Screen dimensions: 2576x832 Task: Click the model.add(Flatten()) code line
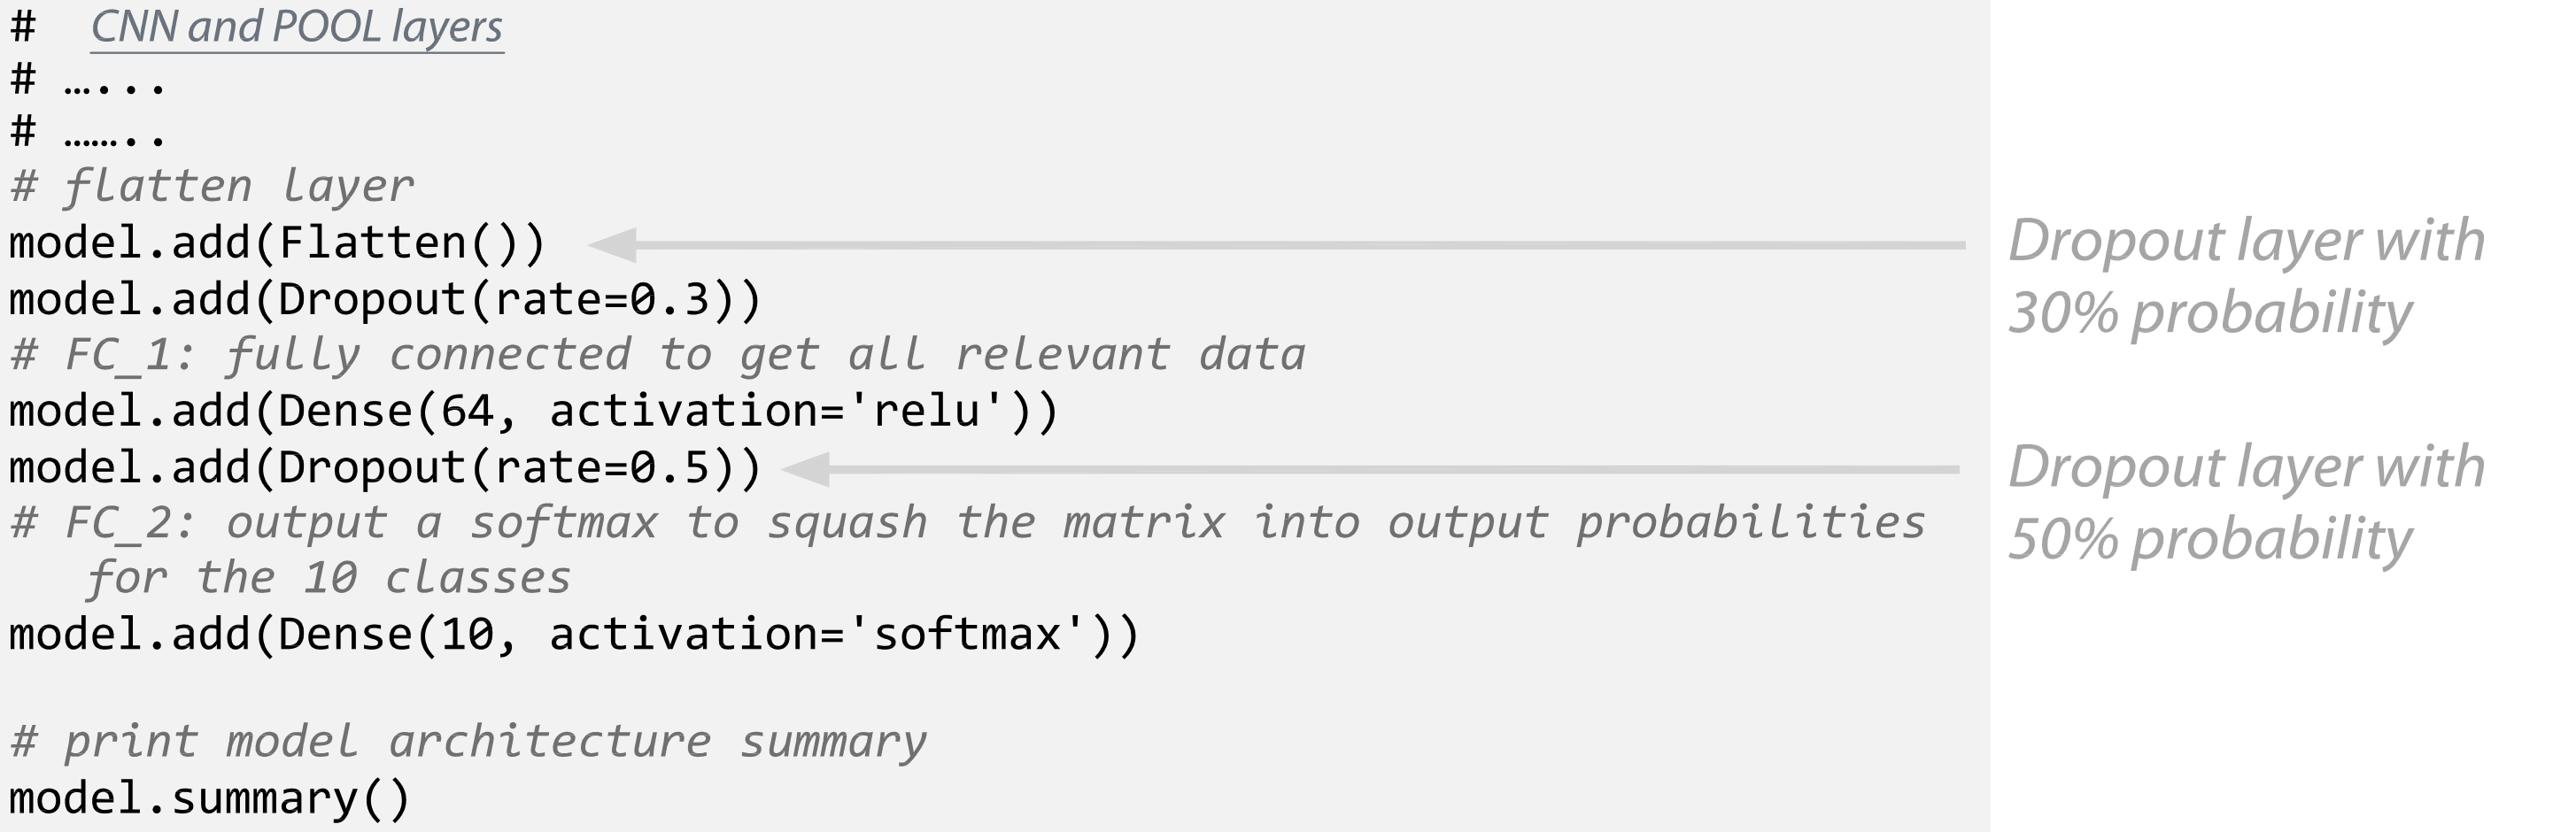click(277, 244)
